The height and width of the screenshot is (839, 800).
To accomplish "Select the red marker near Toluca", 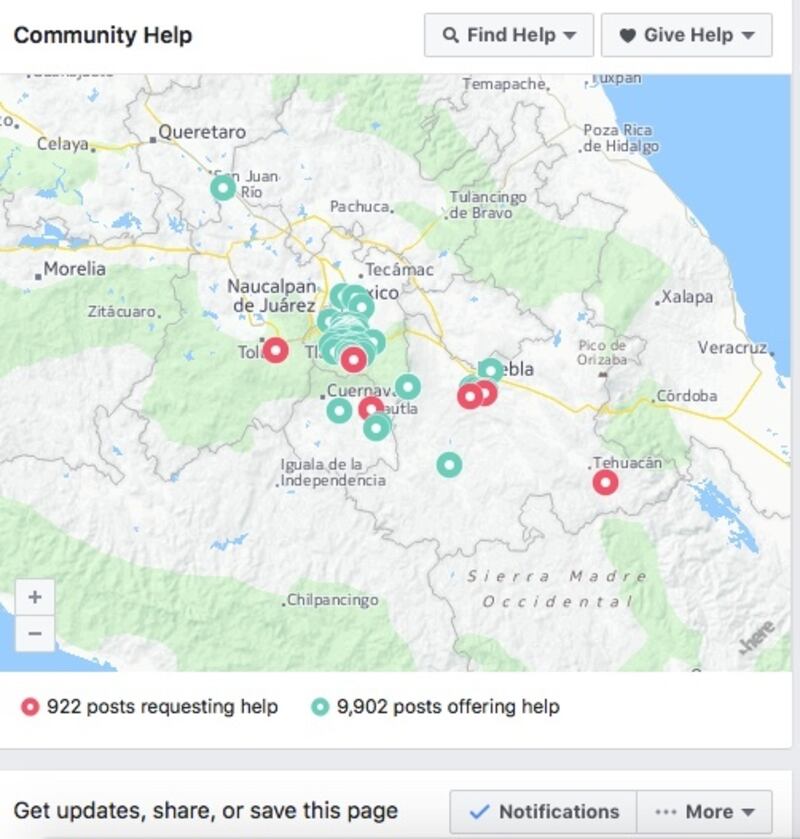I will click(x=276, y=350).
